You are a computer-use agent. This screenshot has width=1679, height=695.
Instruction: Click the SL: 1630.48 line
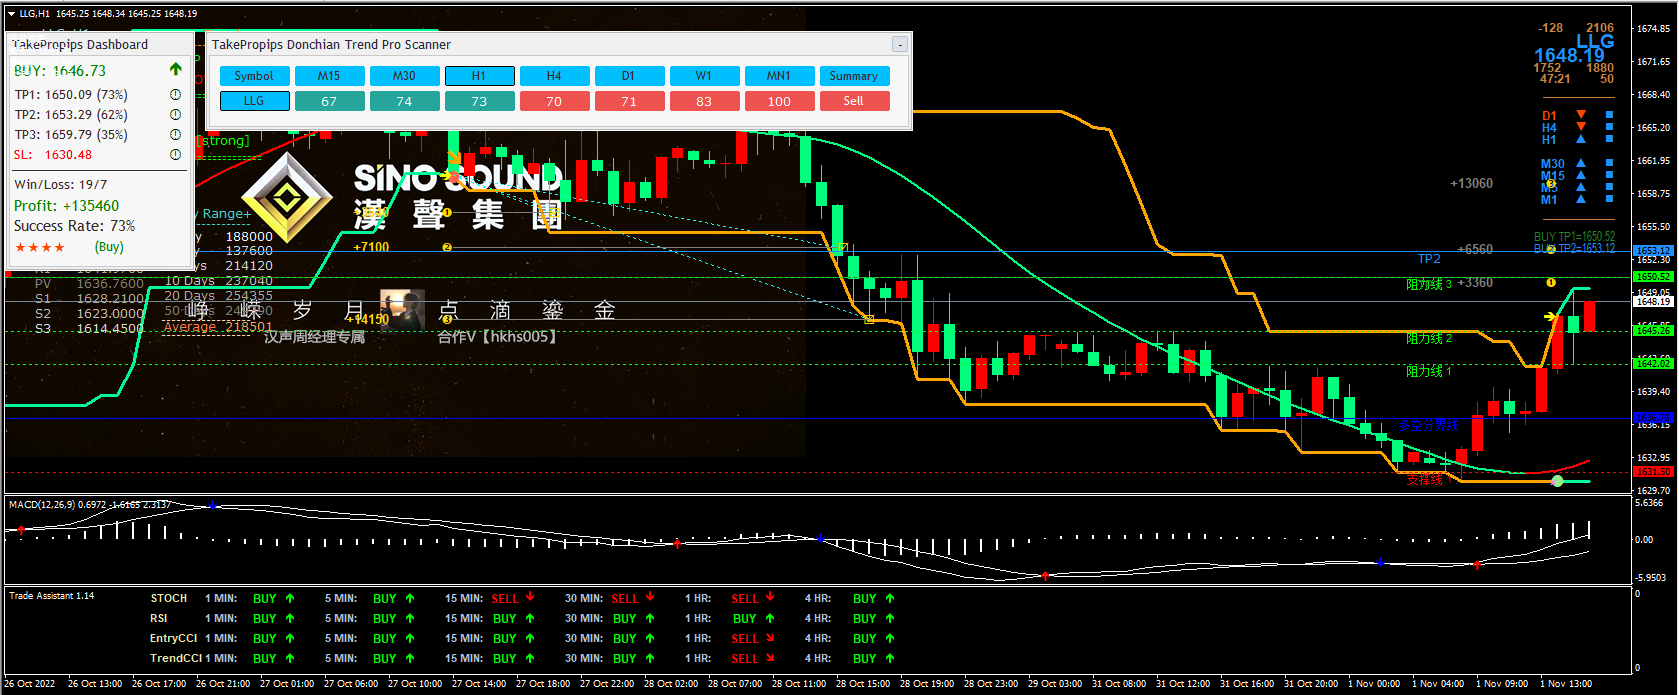[x=53, y=155]
